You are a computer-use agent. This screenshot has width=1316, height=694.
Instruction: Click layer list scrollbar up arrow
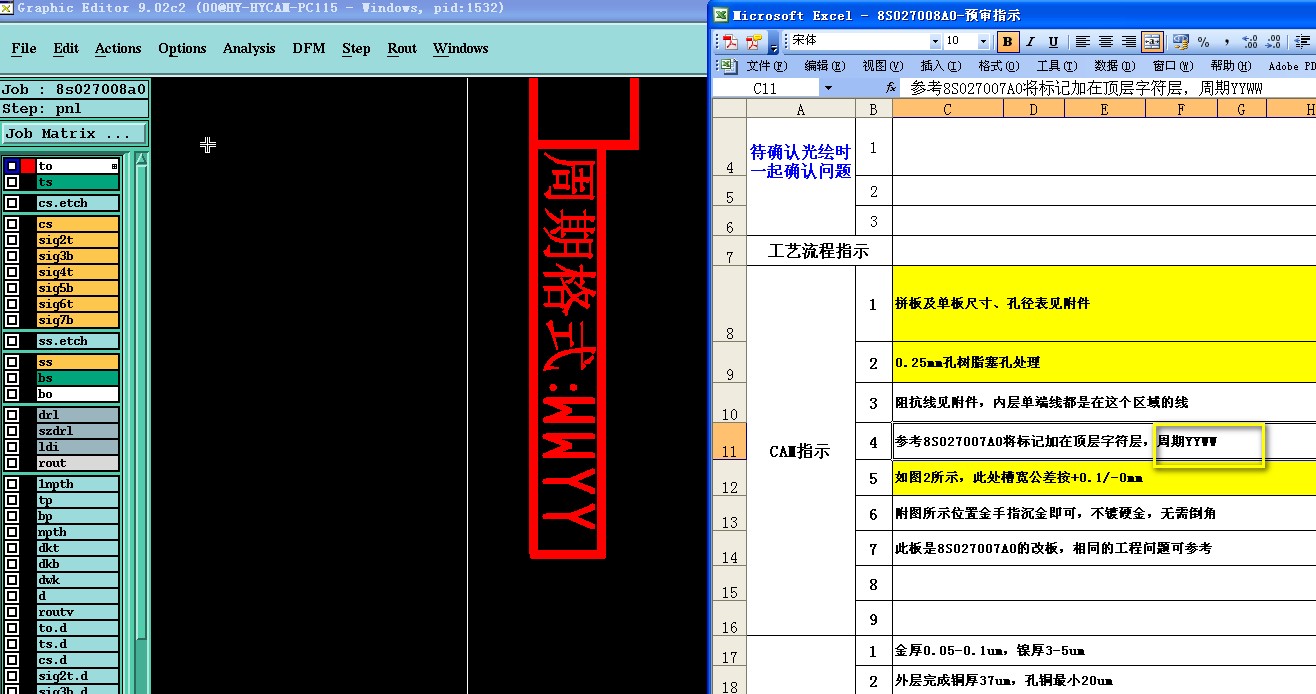point(142,159)
